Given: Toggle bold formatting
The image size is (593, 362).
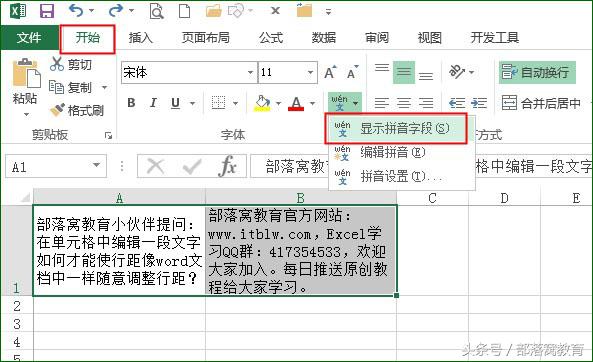Looking at the screenshot, I should point(131,103).
